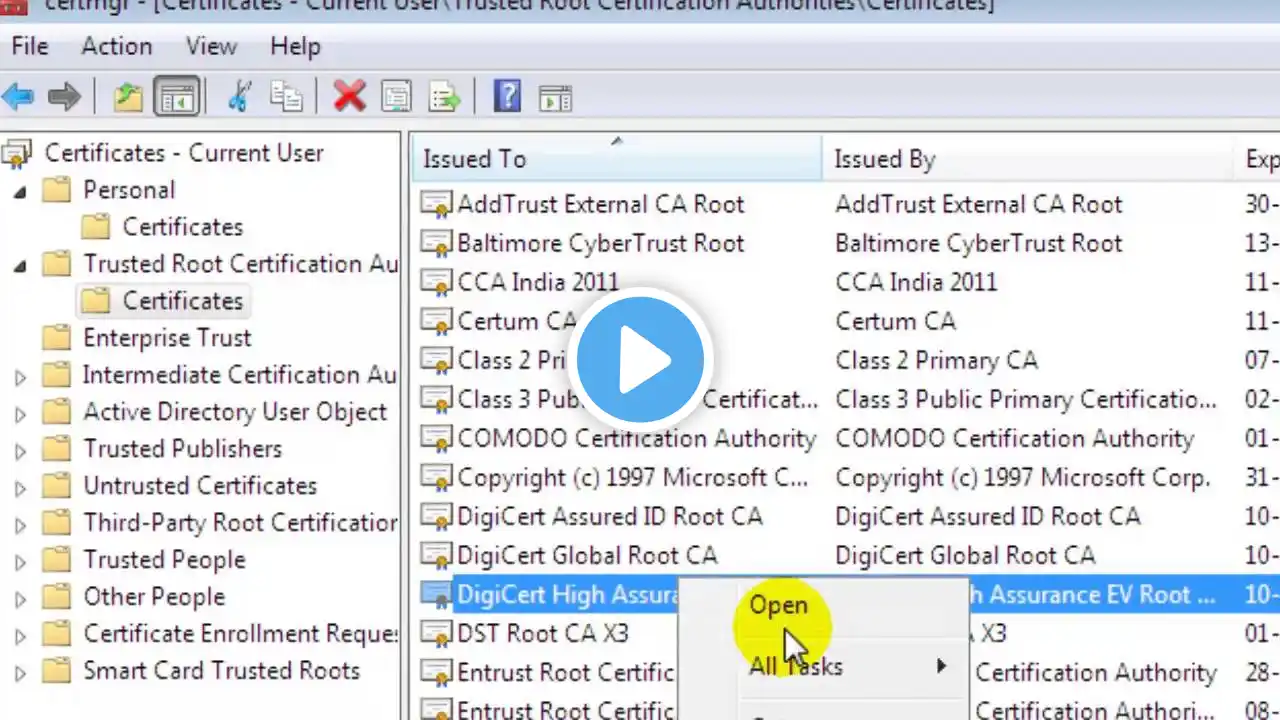Expand the Active Directory User Object node
1280x720 pixels.
(x=20, y=413)
